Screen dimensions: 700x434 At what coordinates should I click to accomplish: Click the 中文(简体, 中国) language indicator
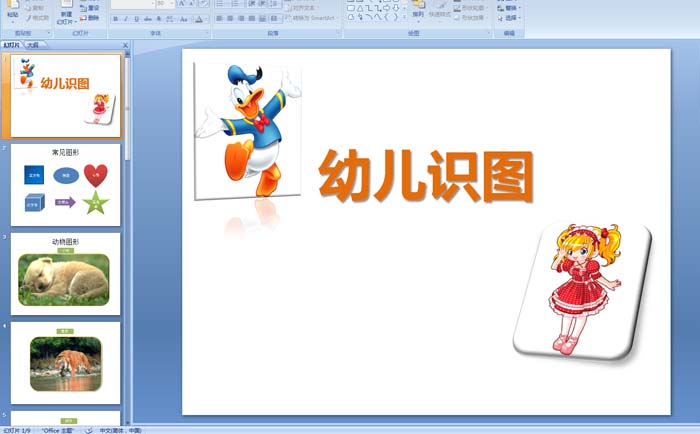(x=121, y=430)
